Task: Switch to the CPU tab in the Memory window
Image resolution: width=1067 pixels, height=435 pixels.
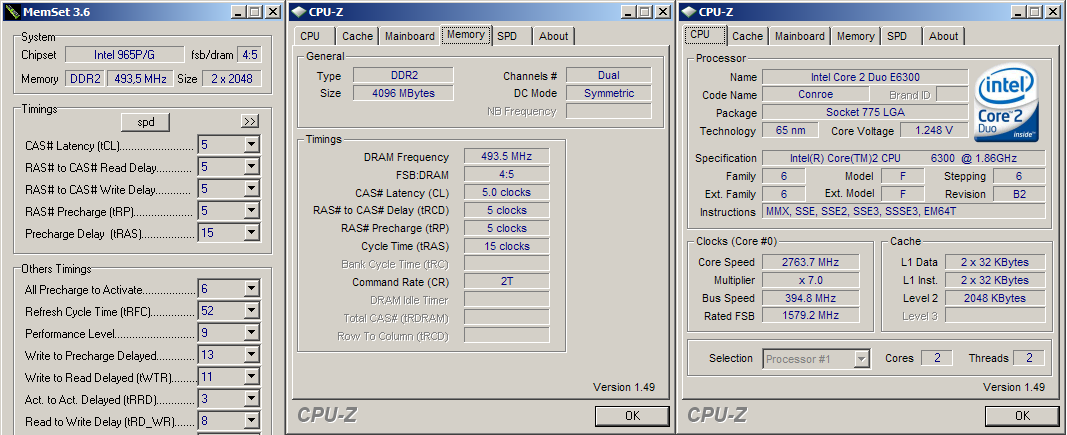Action: (x=314, y=36)
